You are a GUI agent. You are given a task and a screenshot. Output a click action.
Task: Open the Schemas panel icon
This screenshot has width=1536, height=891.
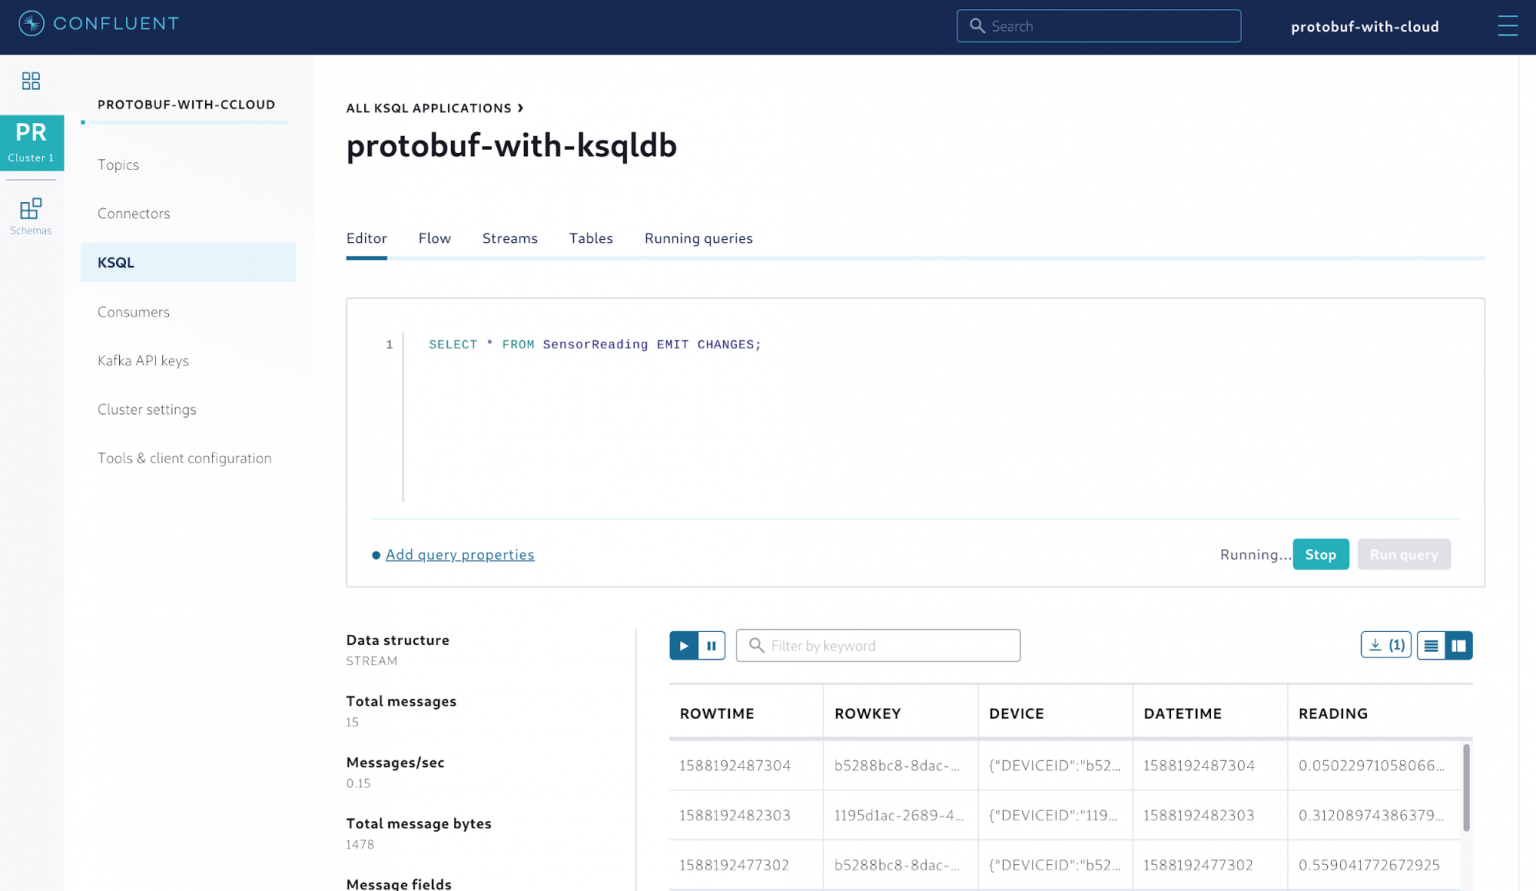click(x=31, y=214)
